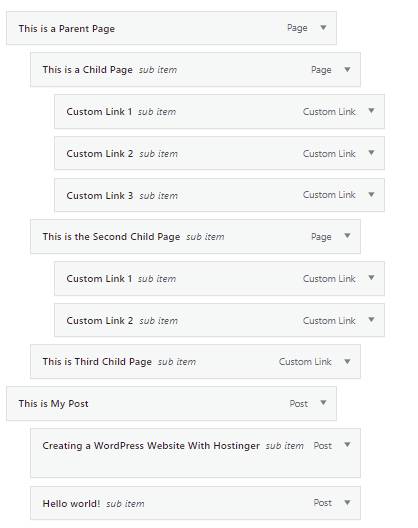Select 'This is the Second Child Page' item
This screenshot has height=528, width=418.
(x=195, y=236)
